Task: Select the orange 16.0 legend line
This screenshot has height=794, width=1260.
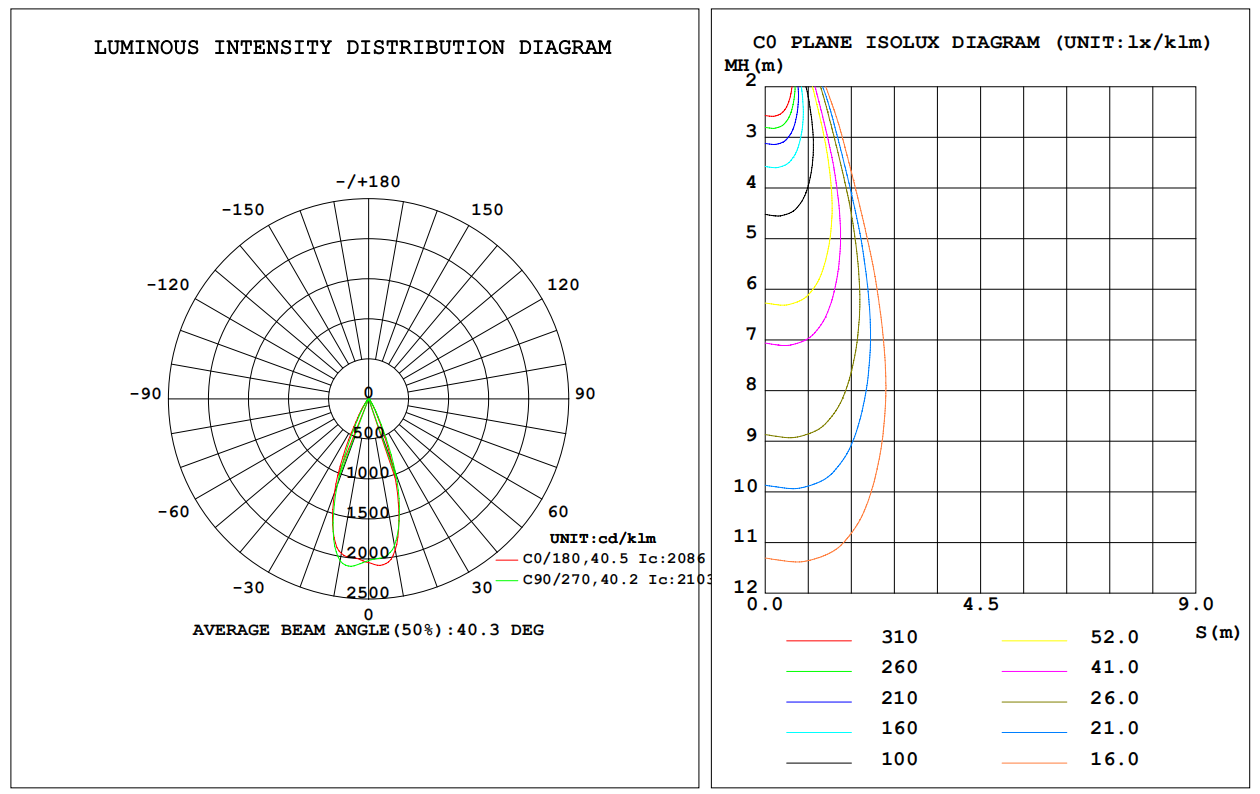Action: (1034, 762)
